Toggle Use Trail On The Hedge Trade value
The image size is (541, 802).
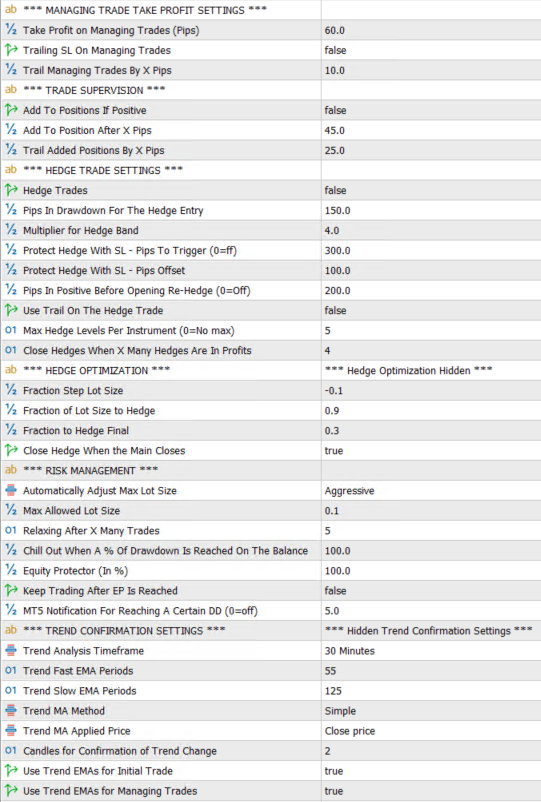[335, 310]
